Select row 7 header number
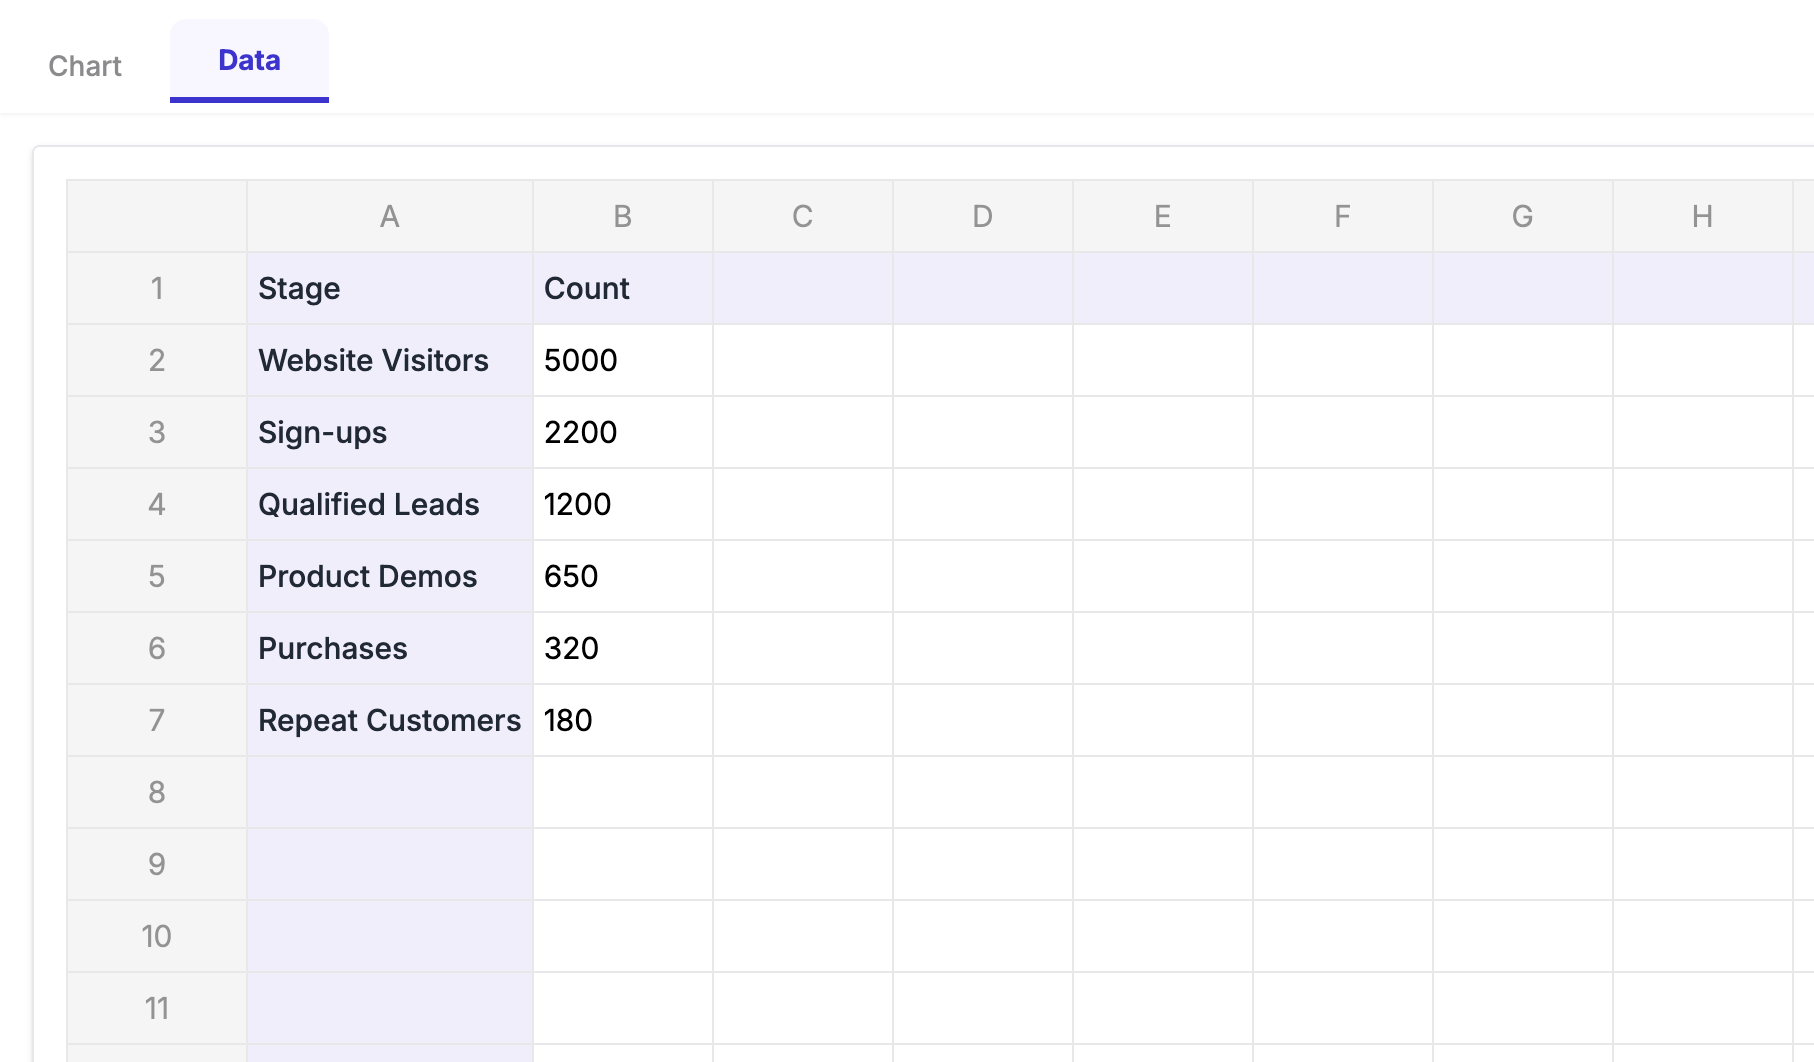 pos(157,720)
